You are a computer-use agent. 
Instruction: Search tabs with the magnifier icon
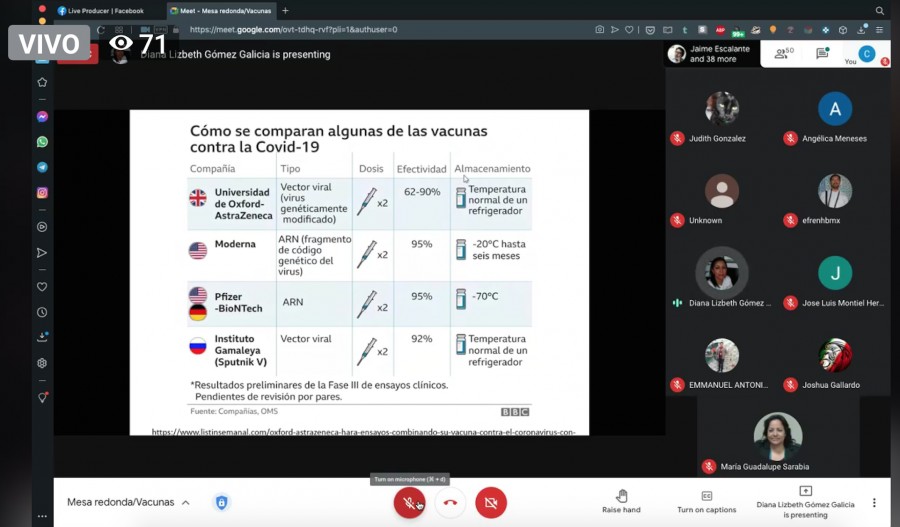tap(879, 10)
